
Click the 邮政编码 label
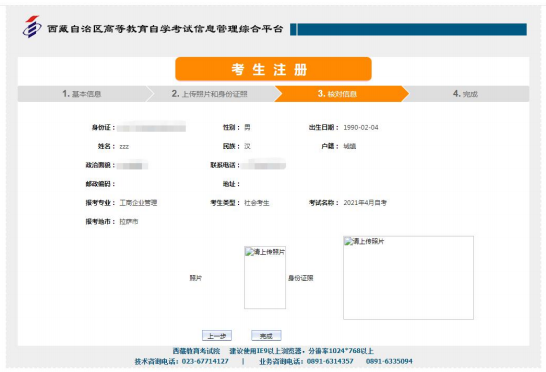100,184
